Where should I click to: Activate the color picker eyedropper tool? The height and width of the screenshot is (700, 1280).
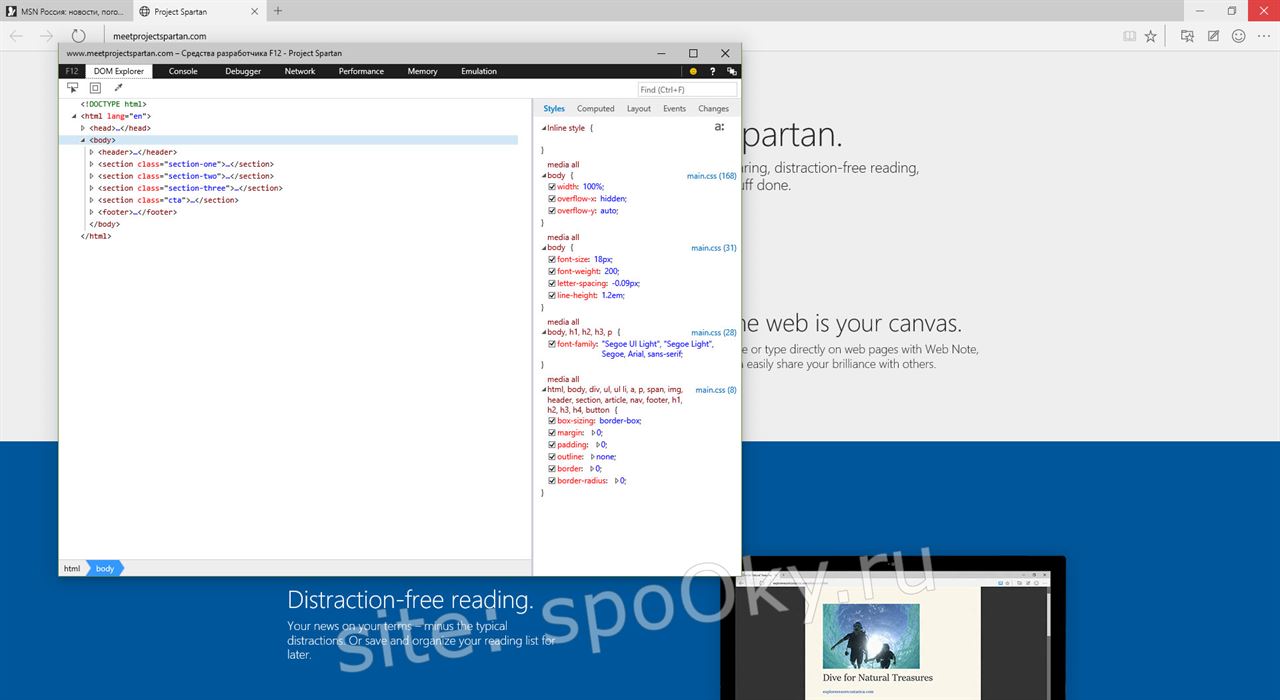point(119,87)
